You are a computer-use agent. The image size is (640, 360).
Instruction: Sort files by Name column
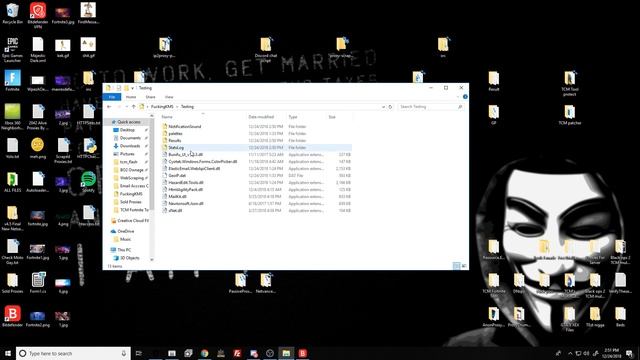(167, 117)
